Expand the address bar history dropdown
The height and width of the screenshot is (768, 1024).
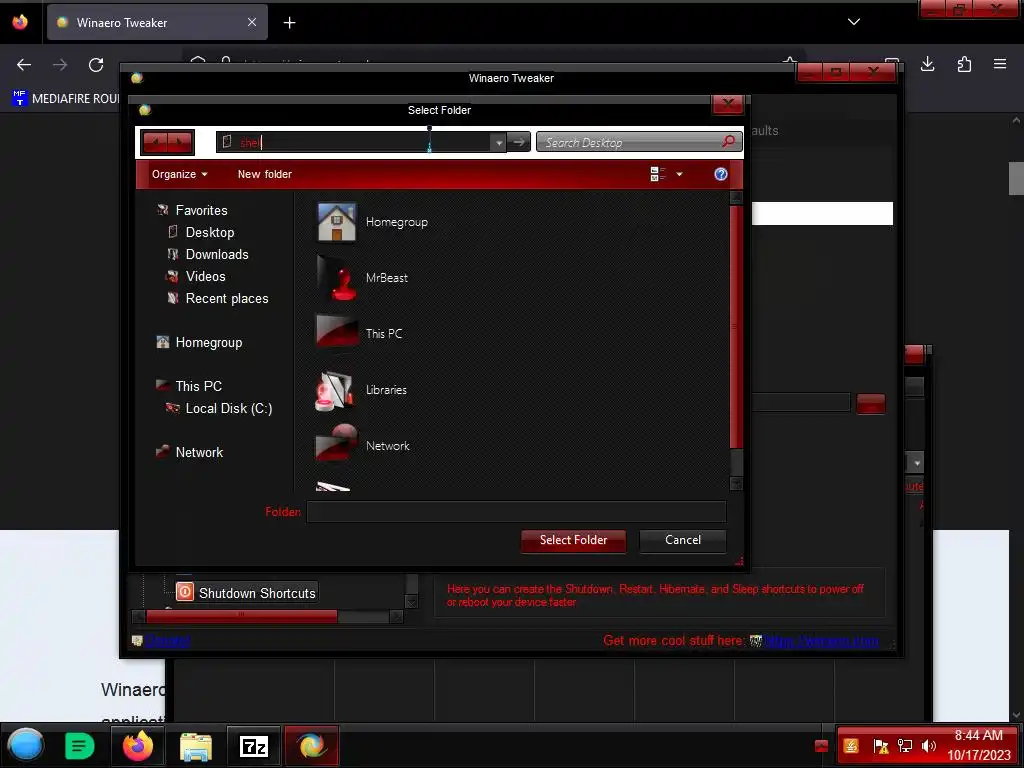tap(499, 142)
